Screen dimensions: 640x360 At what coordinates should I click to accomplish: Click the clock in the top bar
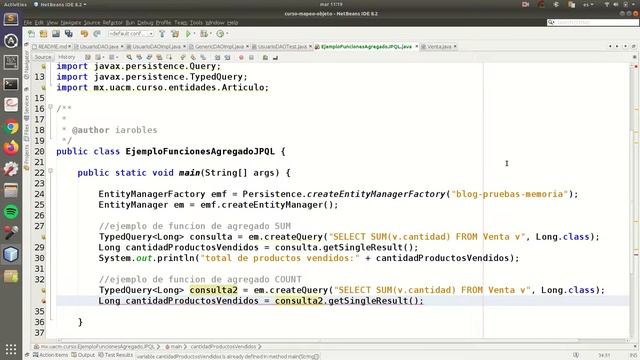(x=331, y=4)
